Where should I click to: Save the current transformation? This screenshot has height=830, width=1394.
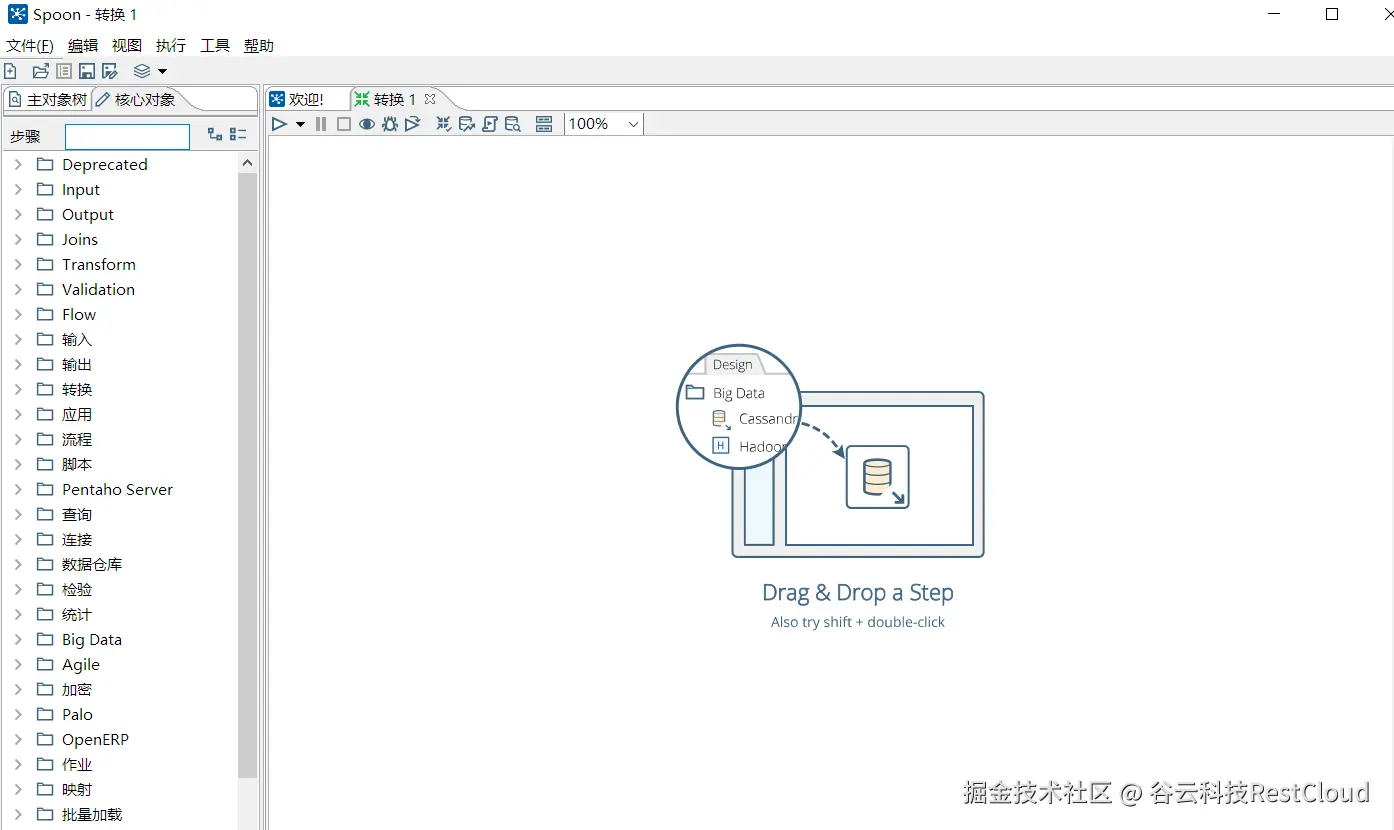tap(87, 71)
